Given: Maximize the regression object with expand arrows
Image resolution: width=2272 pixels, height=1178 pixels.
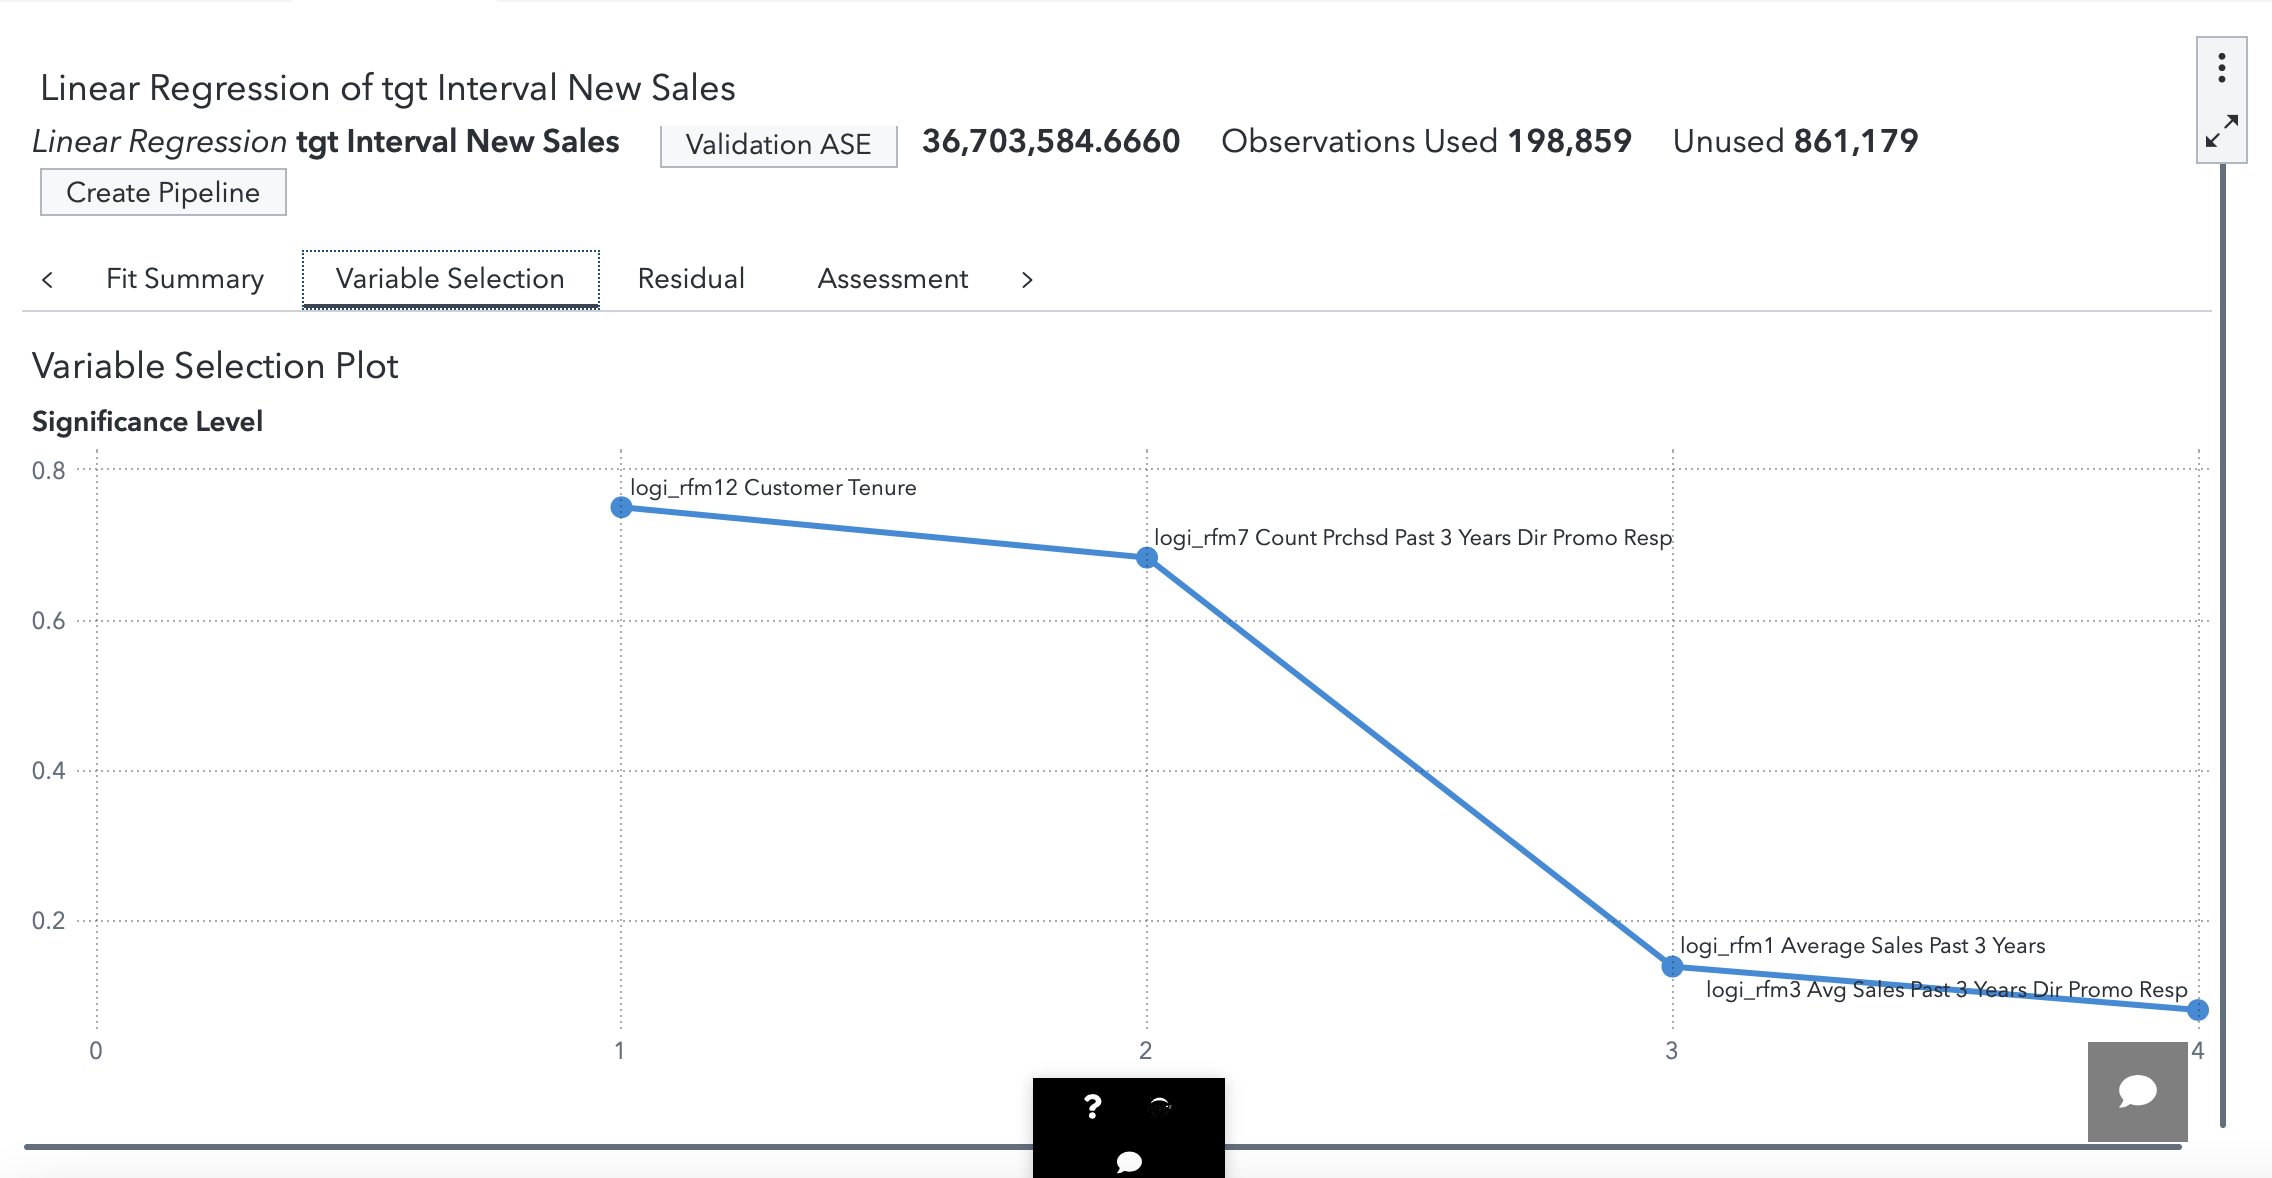Looking at the screenshot, I should pos(2221,131).
